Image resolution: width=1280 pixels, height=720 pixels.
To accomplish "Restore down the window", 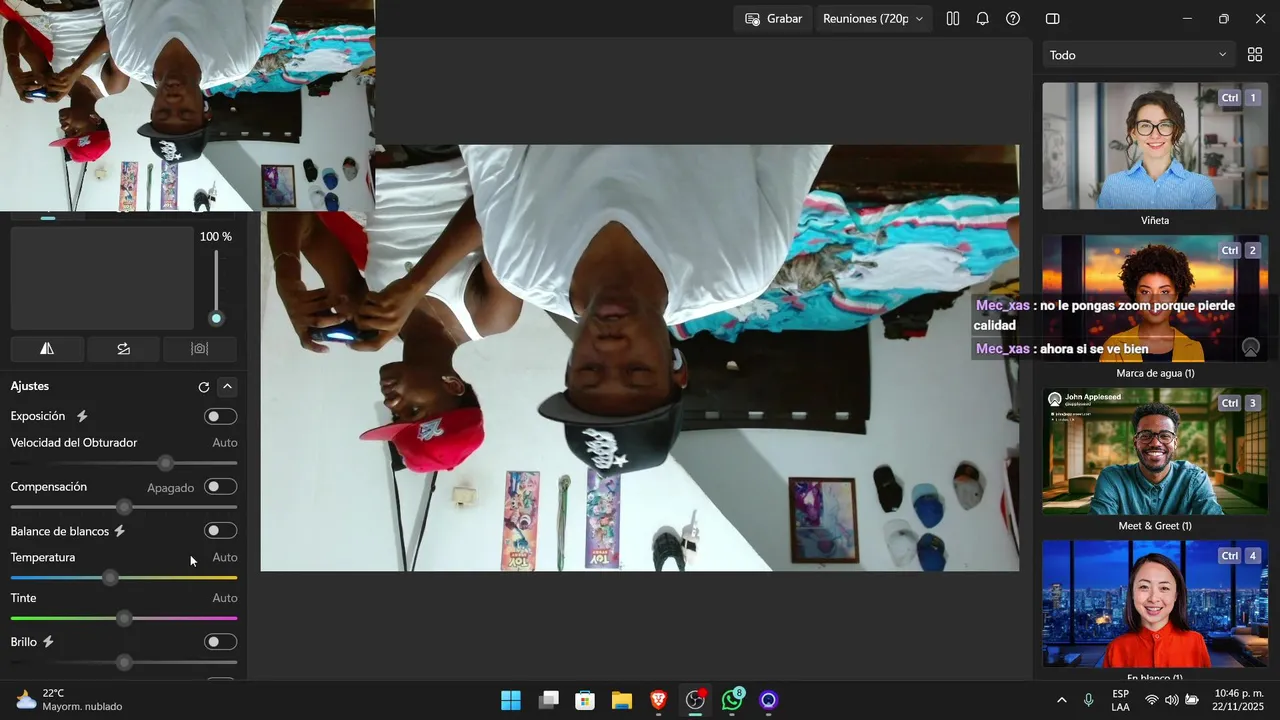I will (1223, 19).
